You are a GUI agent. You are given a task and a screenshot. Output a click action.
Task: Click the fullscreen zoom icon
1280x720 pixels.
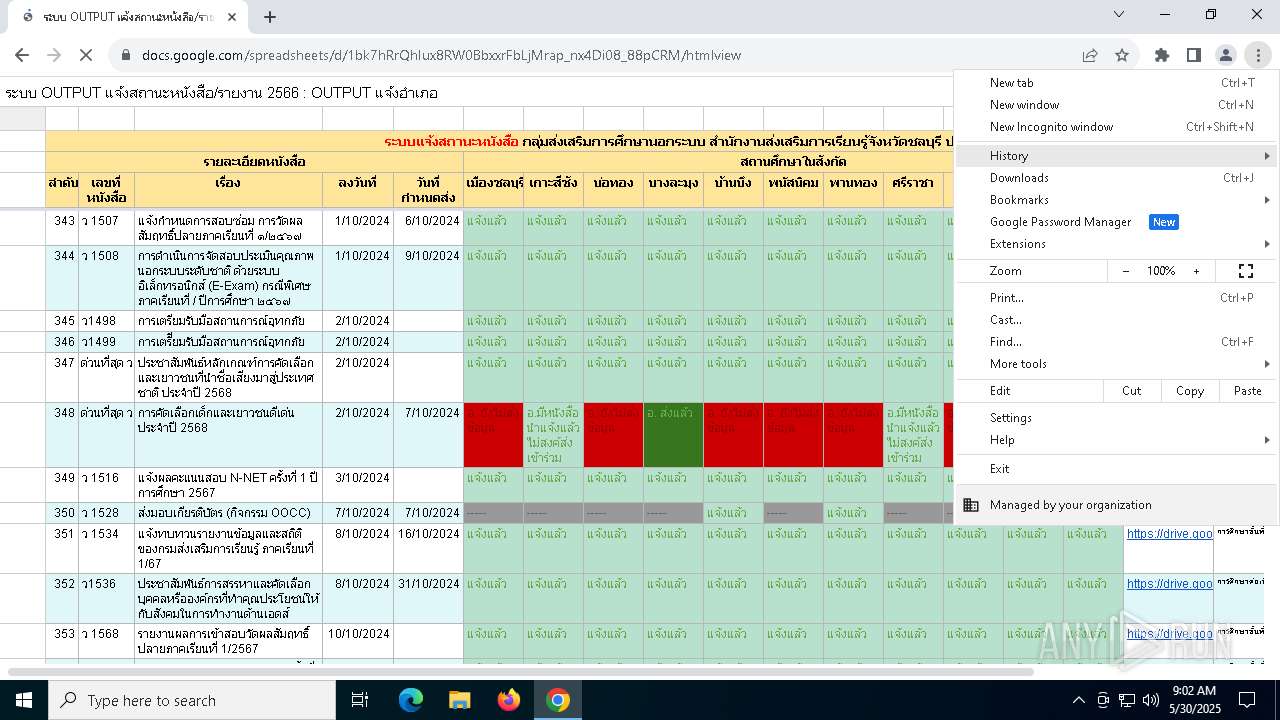click(x=1246, y=271)
